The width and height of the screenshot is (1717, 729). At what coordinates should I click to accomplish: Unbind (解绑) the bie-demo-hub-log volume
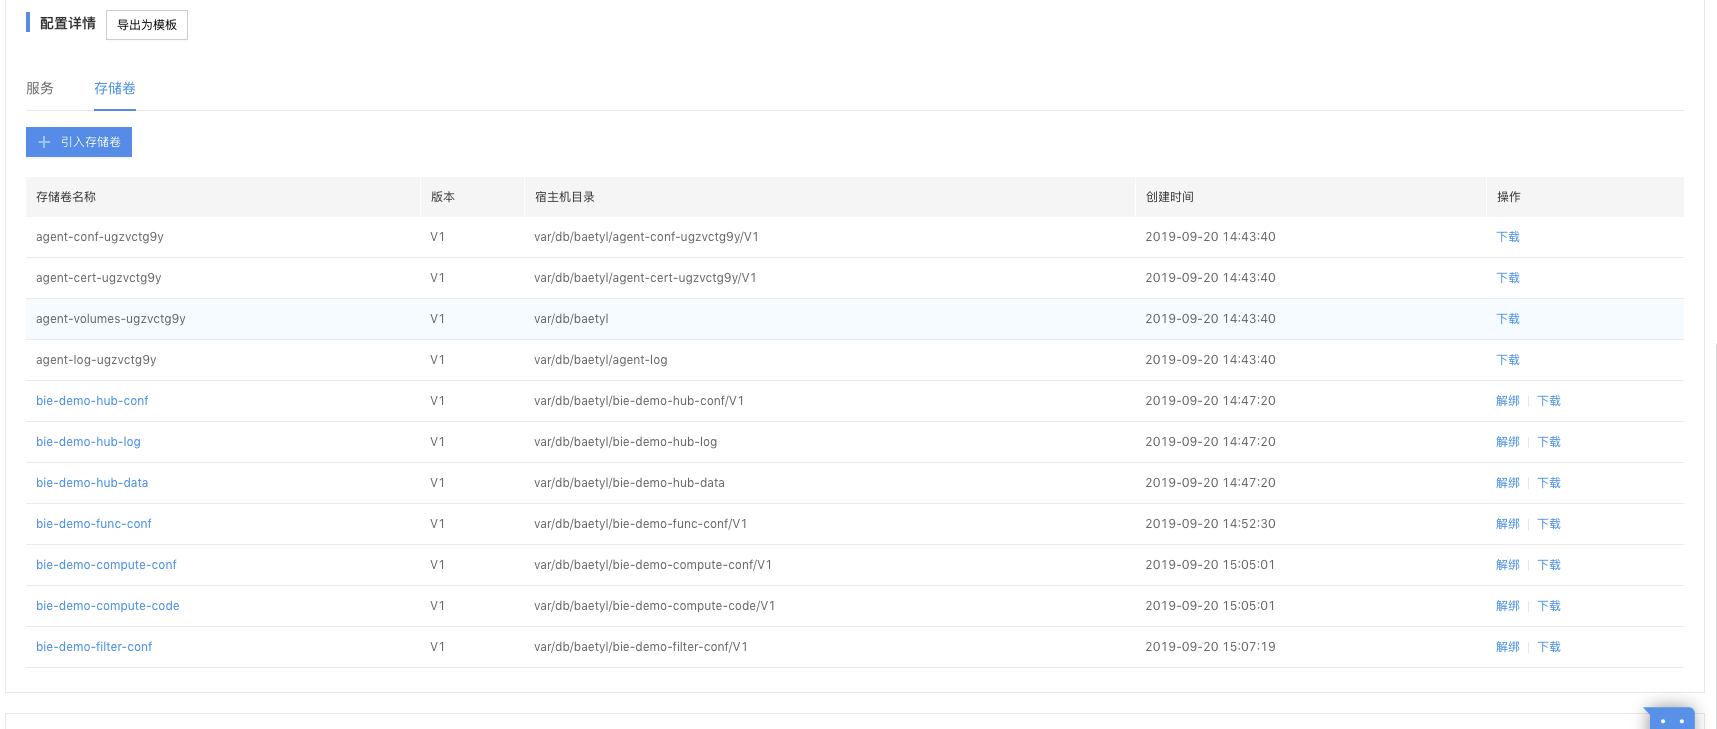tap(1508, 442)
